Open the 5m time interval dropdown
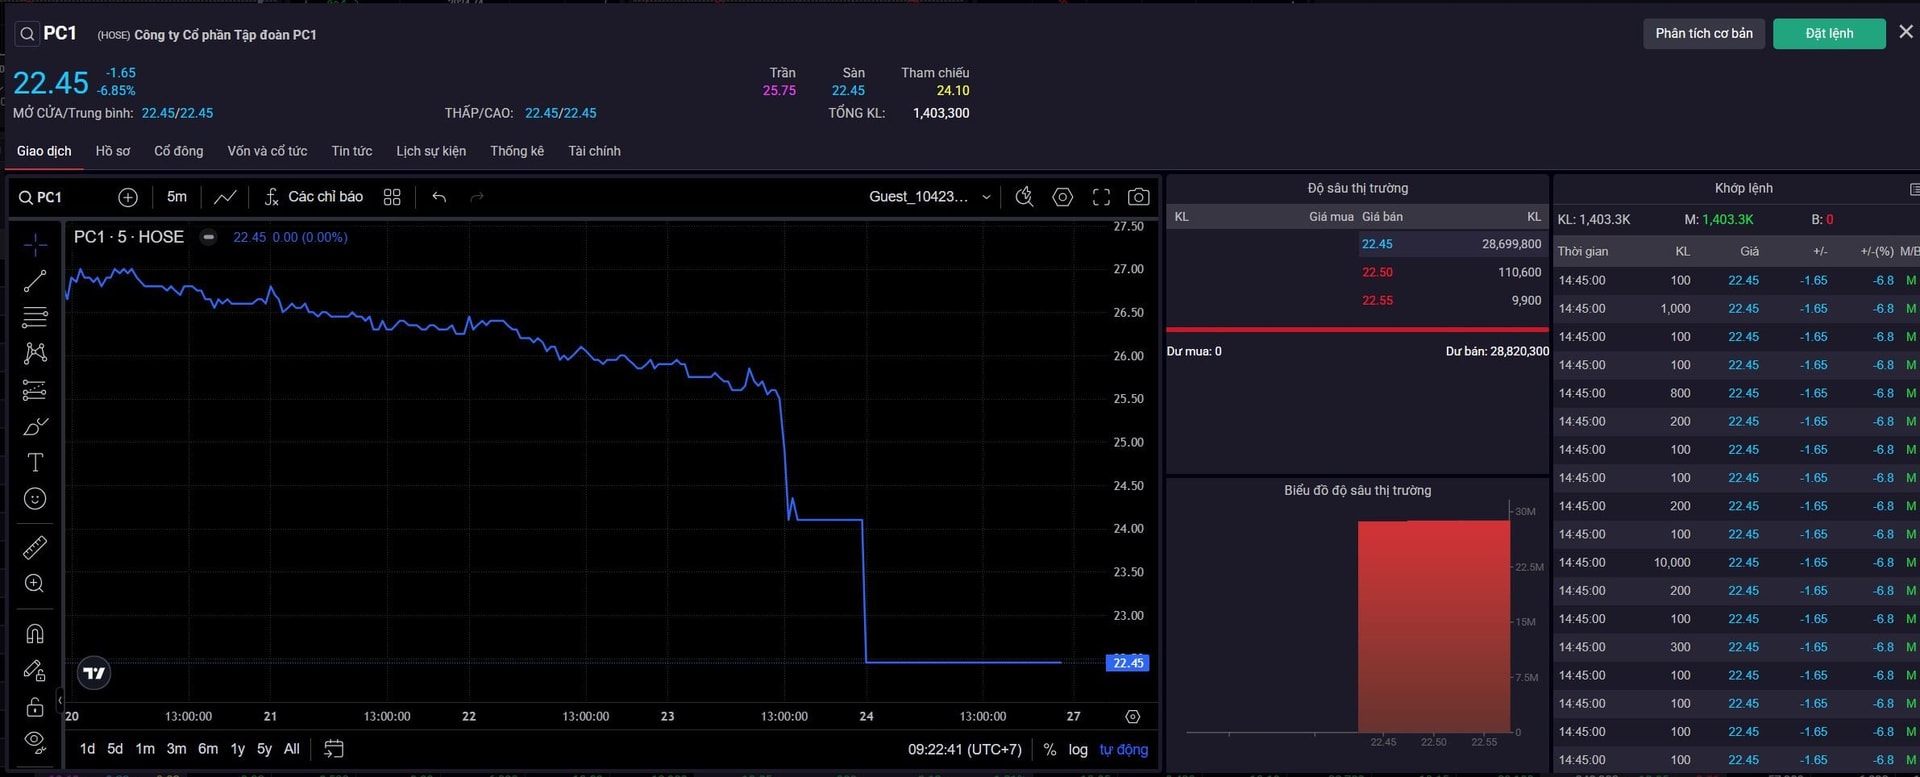The image size is (1920, 777). click(177, 197)
